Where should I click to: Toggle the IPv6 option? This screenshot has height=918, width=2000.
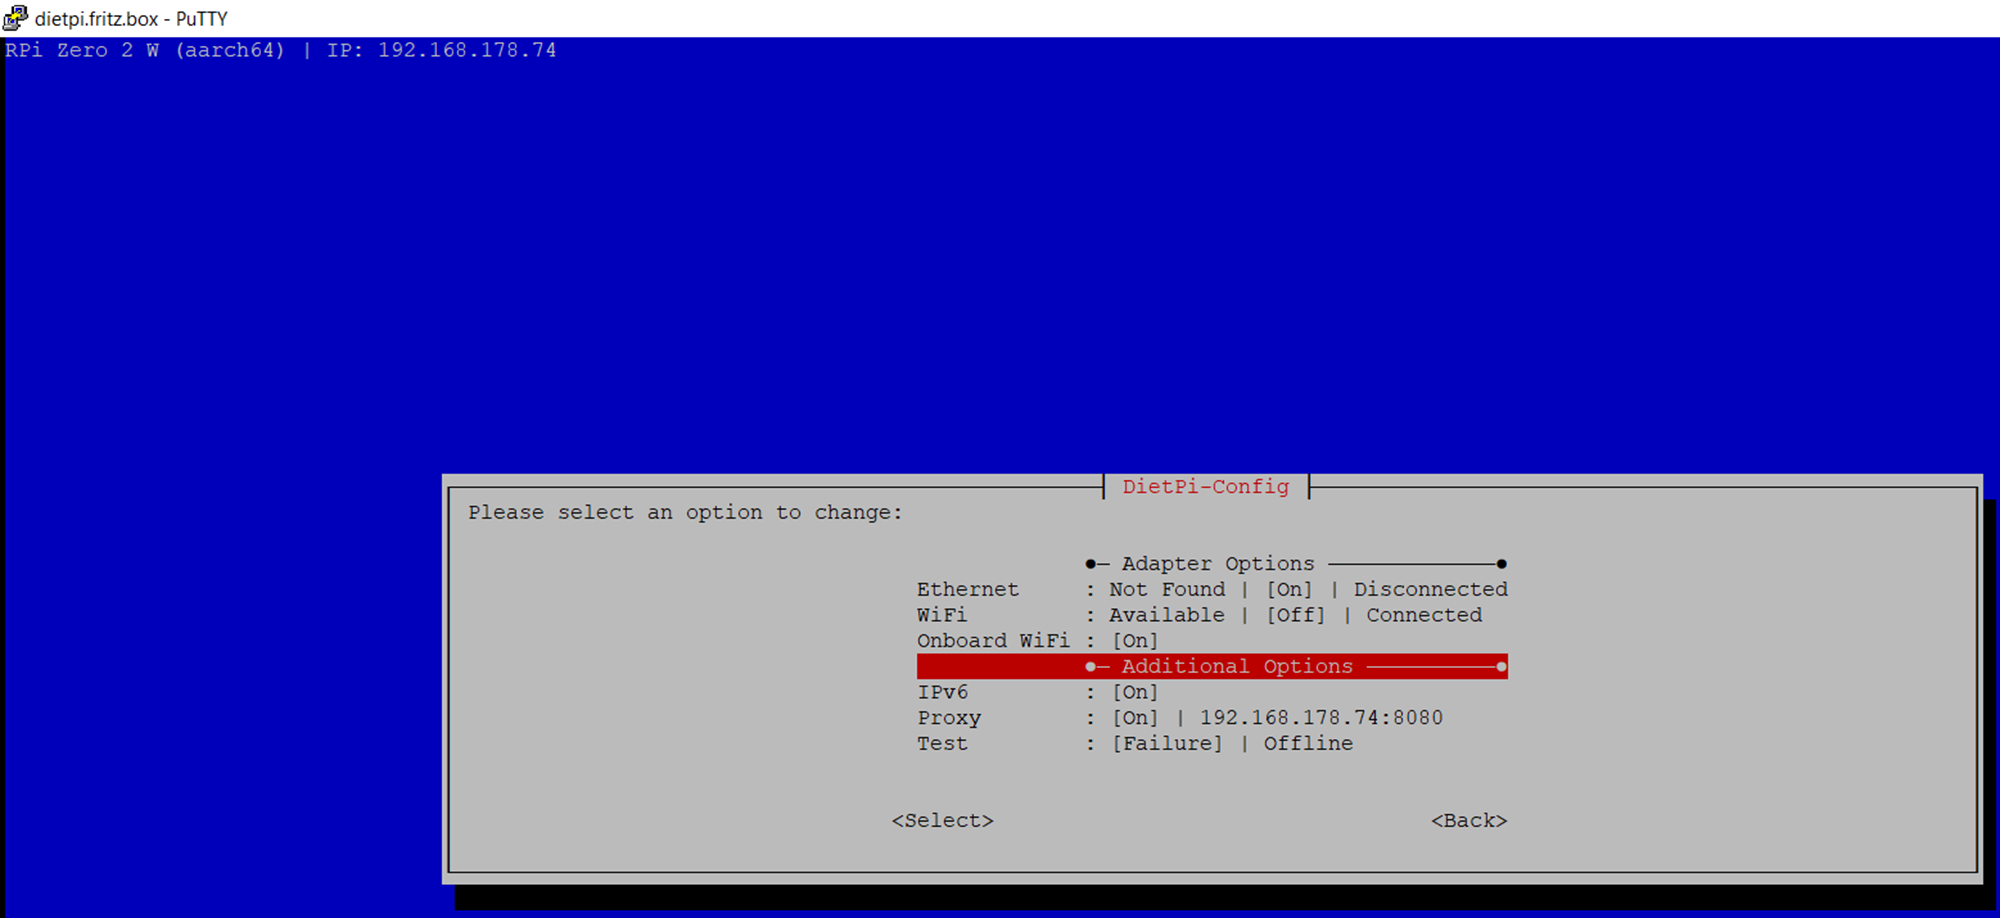pos(1212,692)
